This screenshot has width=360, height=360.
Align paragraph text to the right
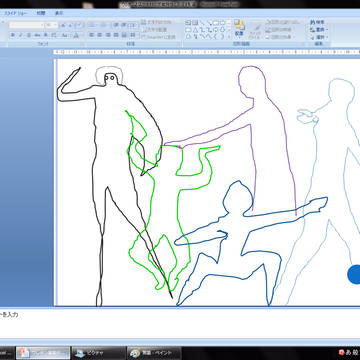click(x=108, y=35)
